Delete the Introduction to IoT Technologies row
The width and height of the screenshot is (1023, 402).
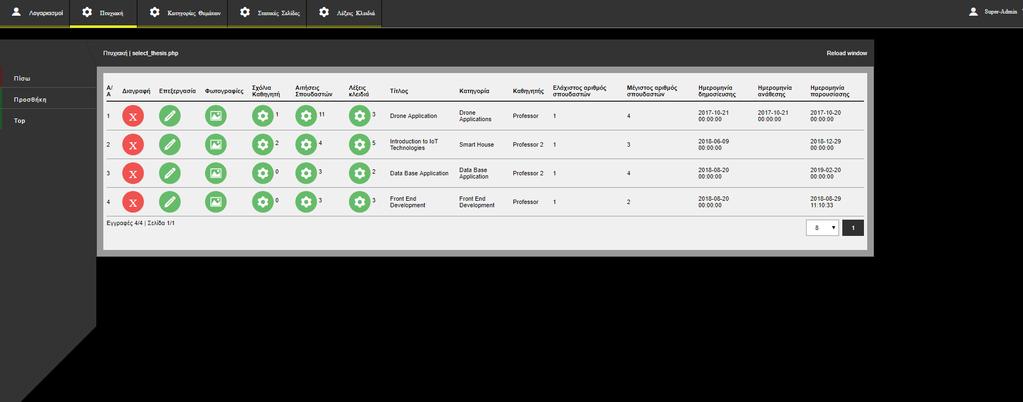click(133, 144)
